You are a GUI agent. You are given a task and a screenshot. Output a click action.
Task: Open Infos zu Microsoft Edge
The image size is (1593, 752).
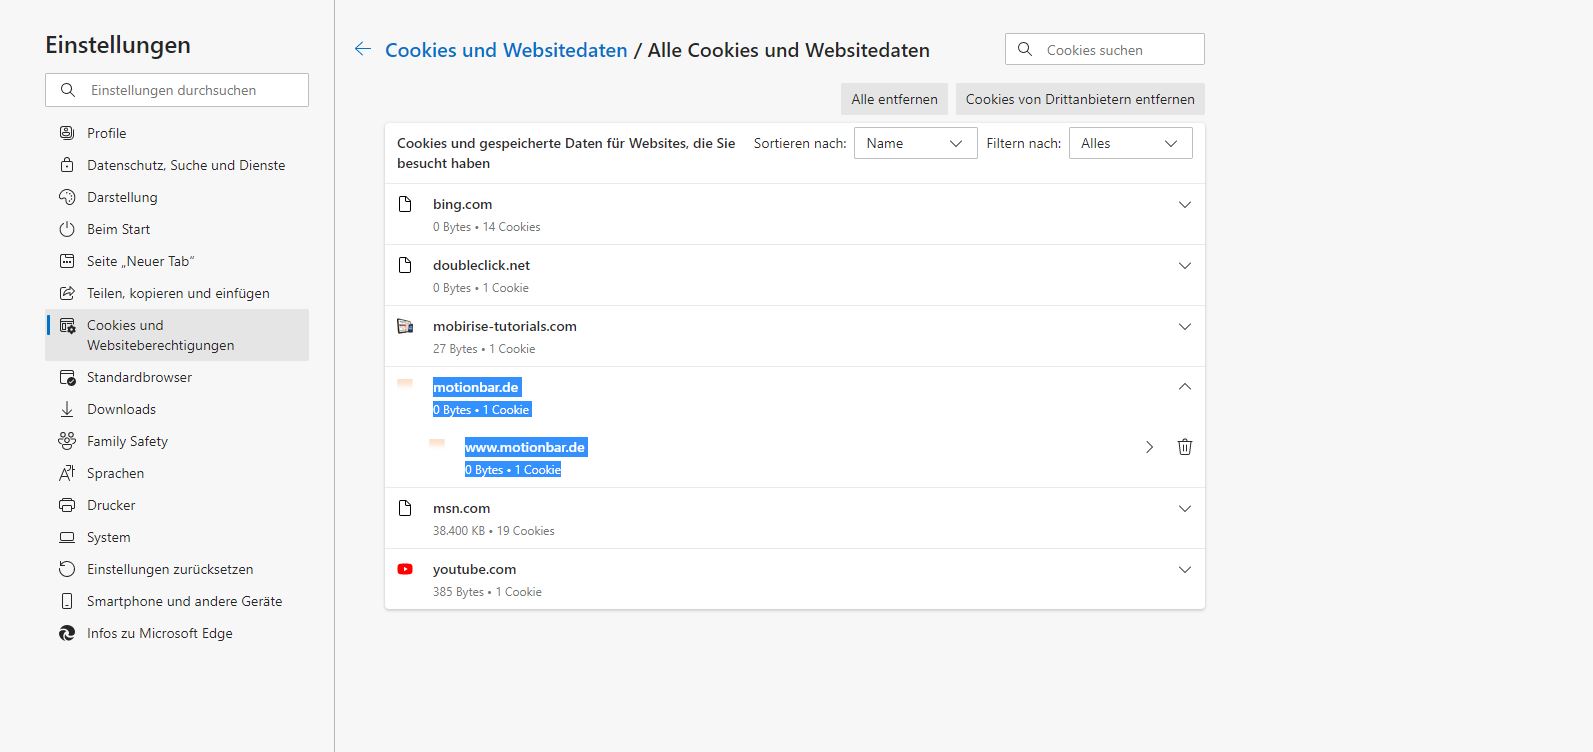click(177, 633)
